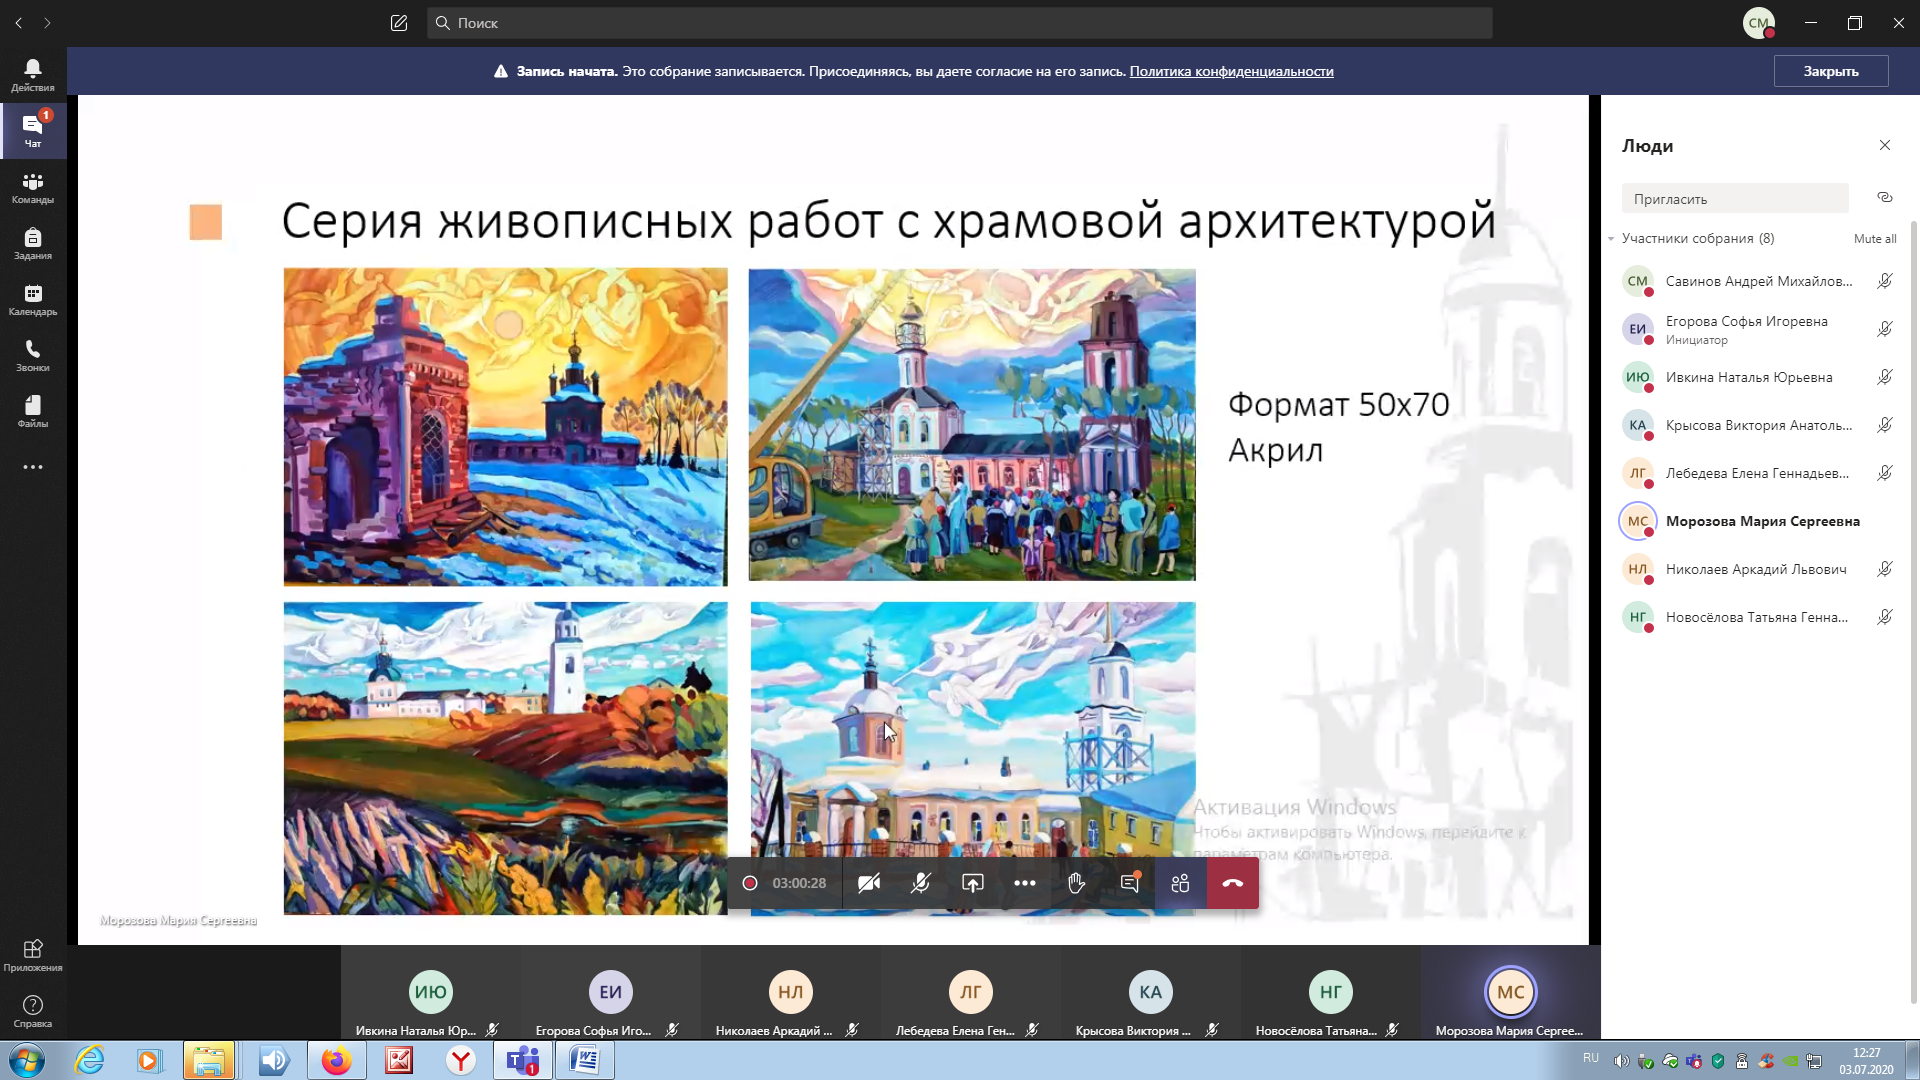Open Teams (Команды) in sidebar
This screenshot has height=1080, width=1920.
33,187
